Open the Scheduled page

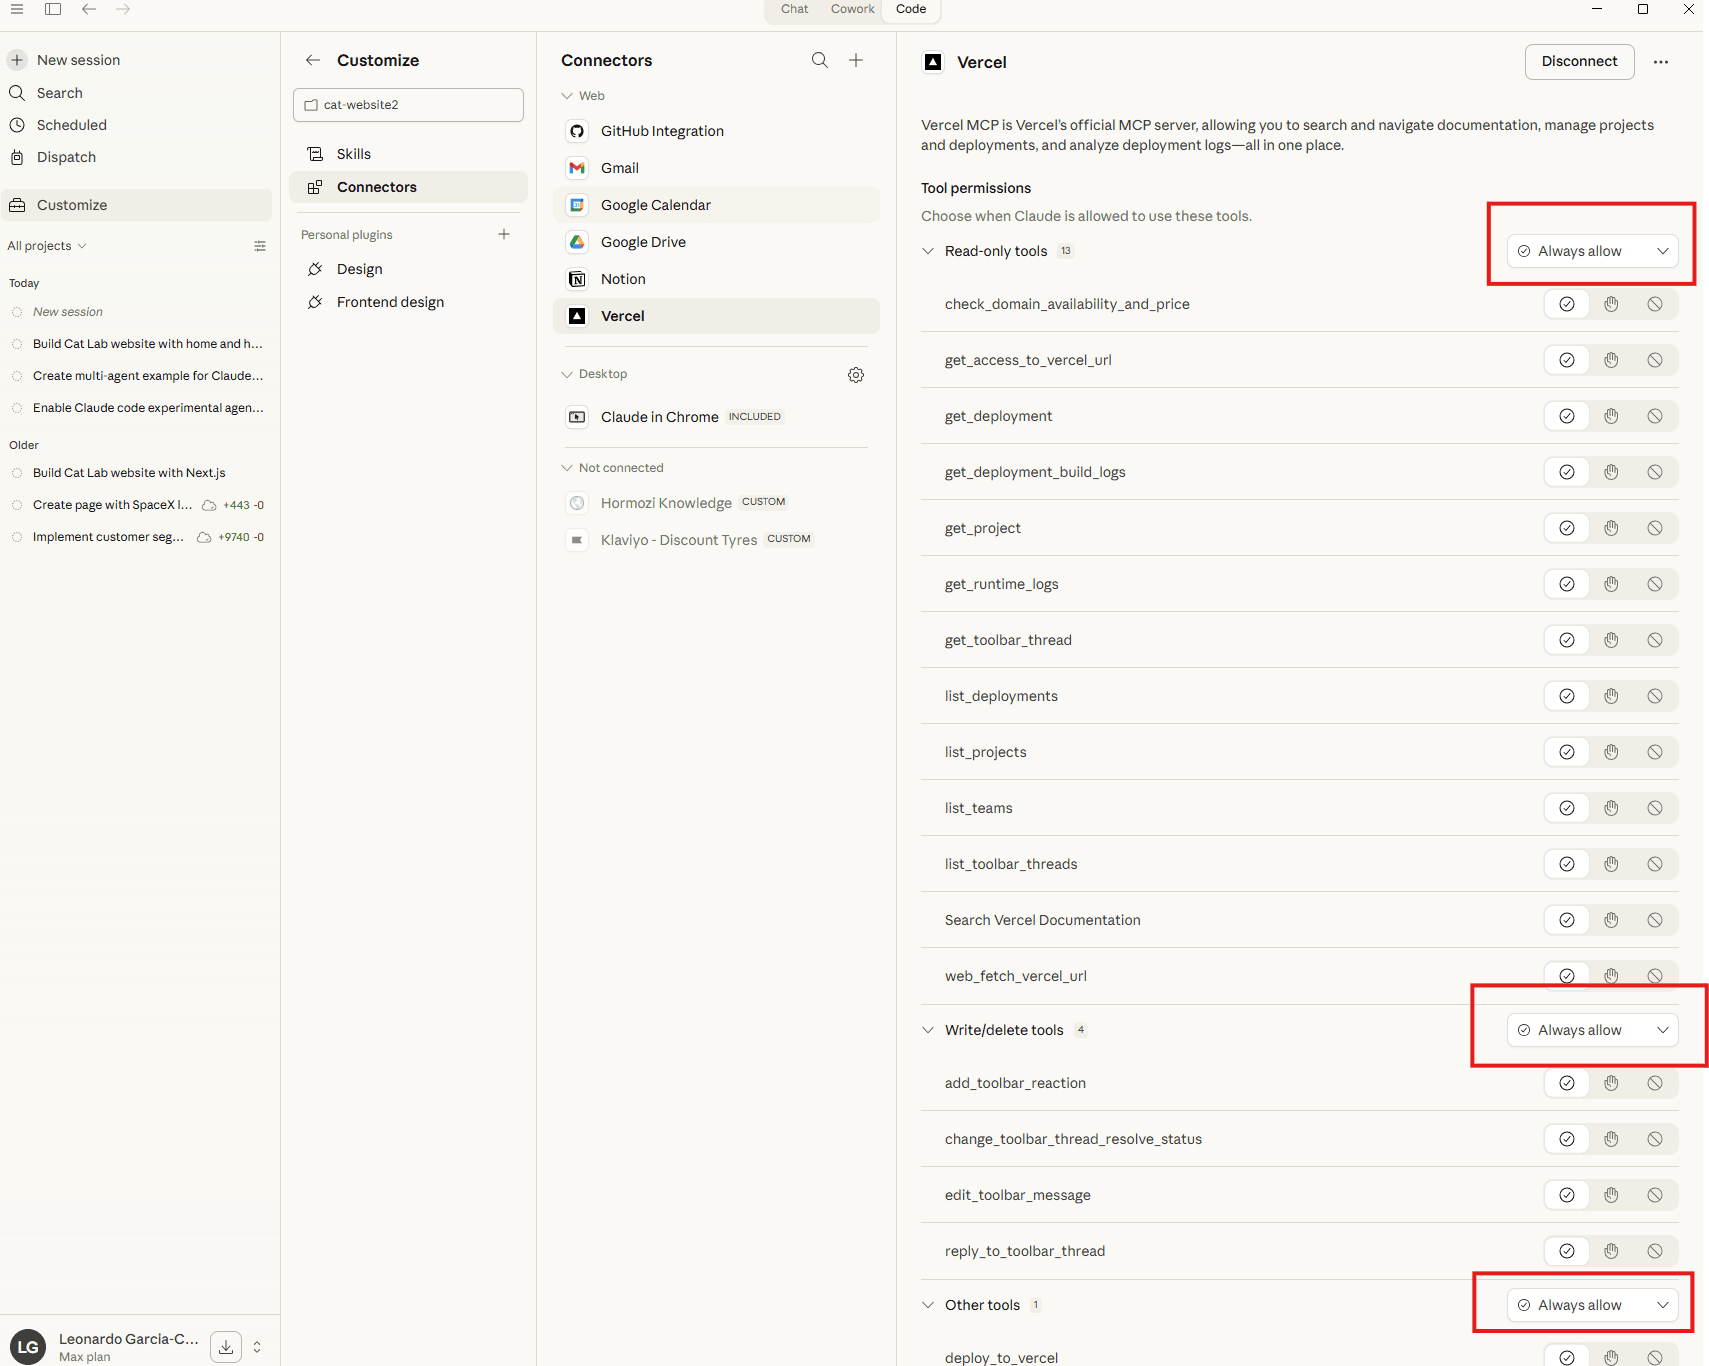(x=138, y=125)
